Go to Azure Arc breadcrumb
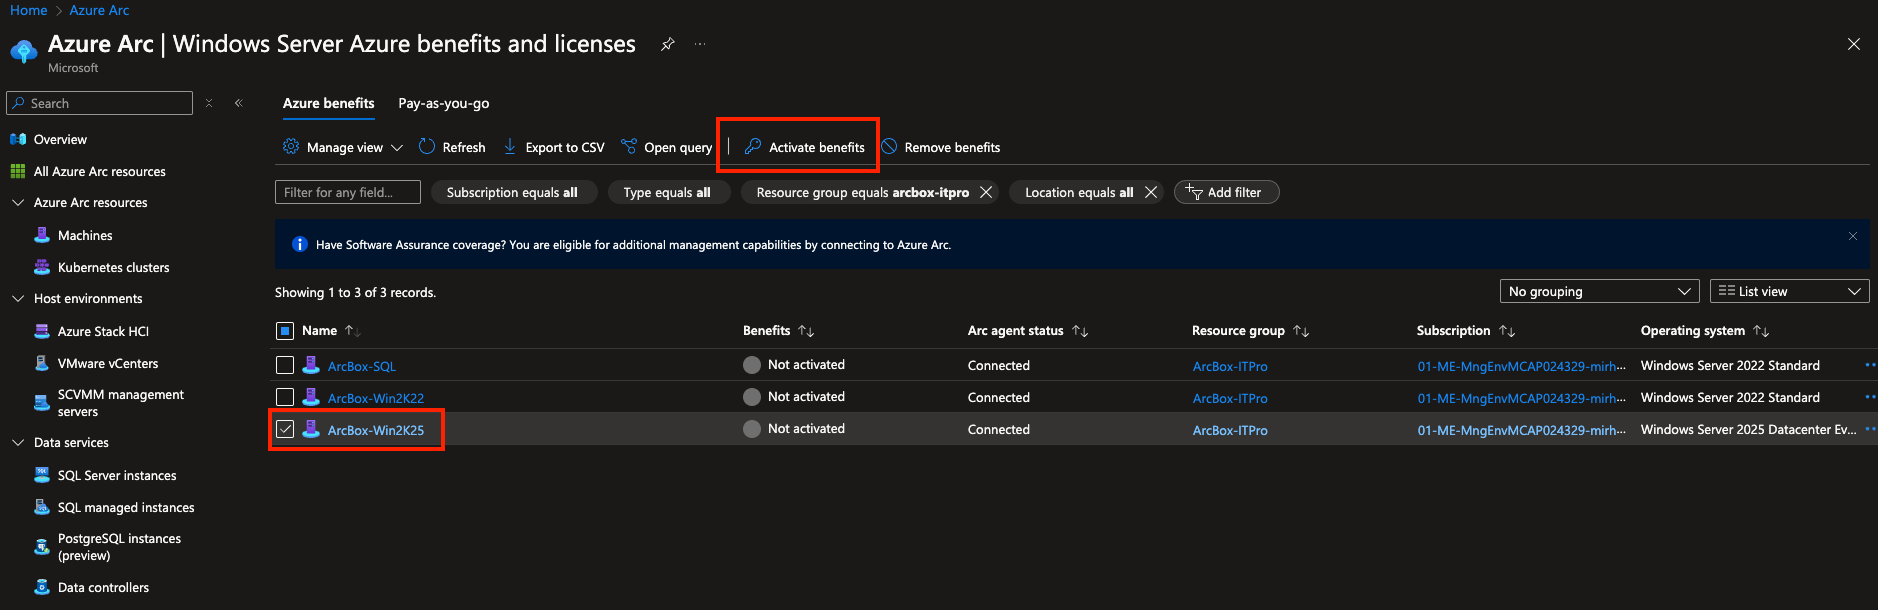 coord(99,10)
